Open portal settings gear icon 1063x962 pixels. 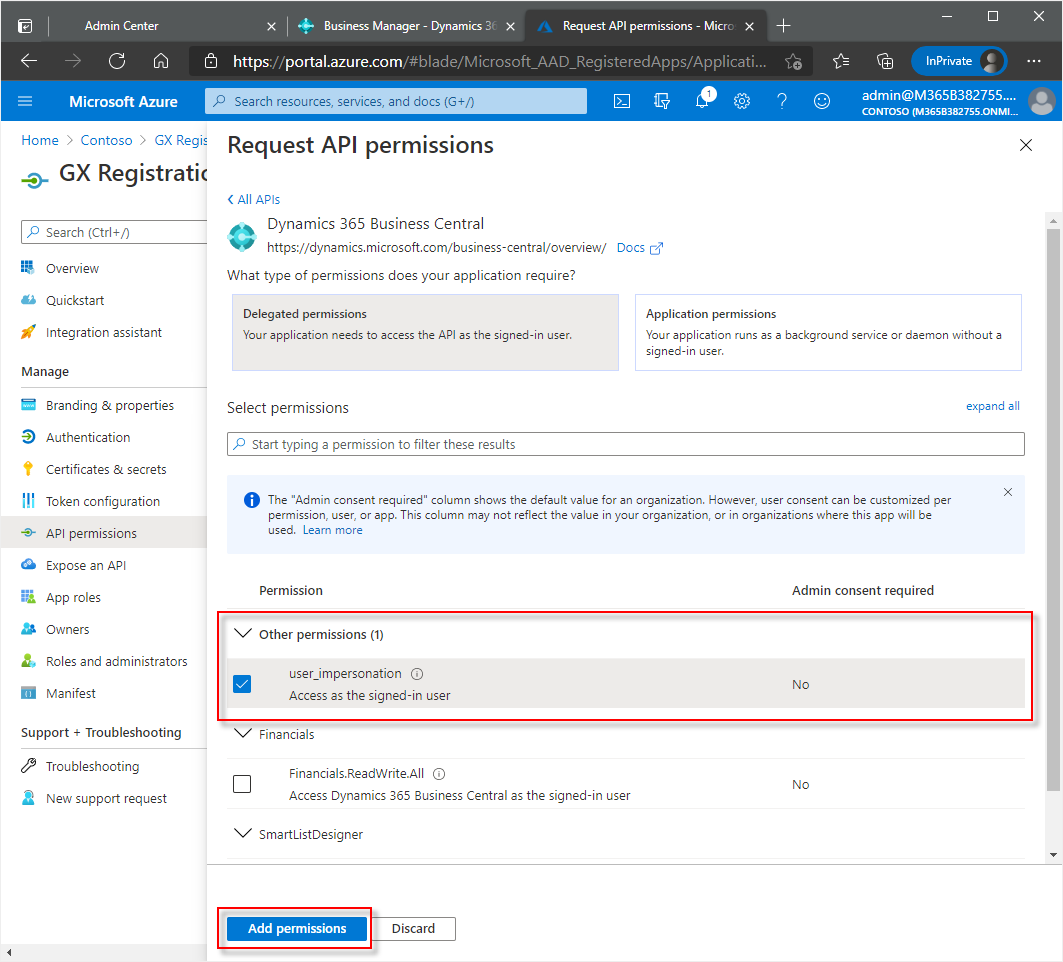[x=742, y=101]
